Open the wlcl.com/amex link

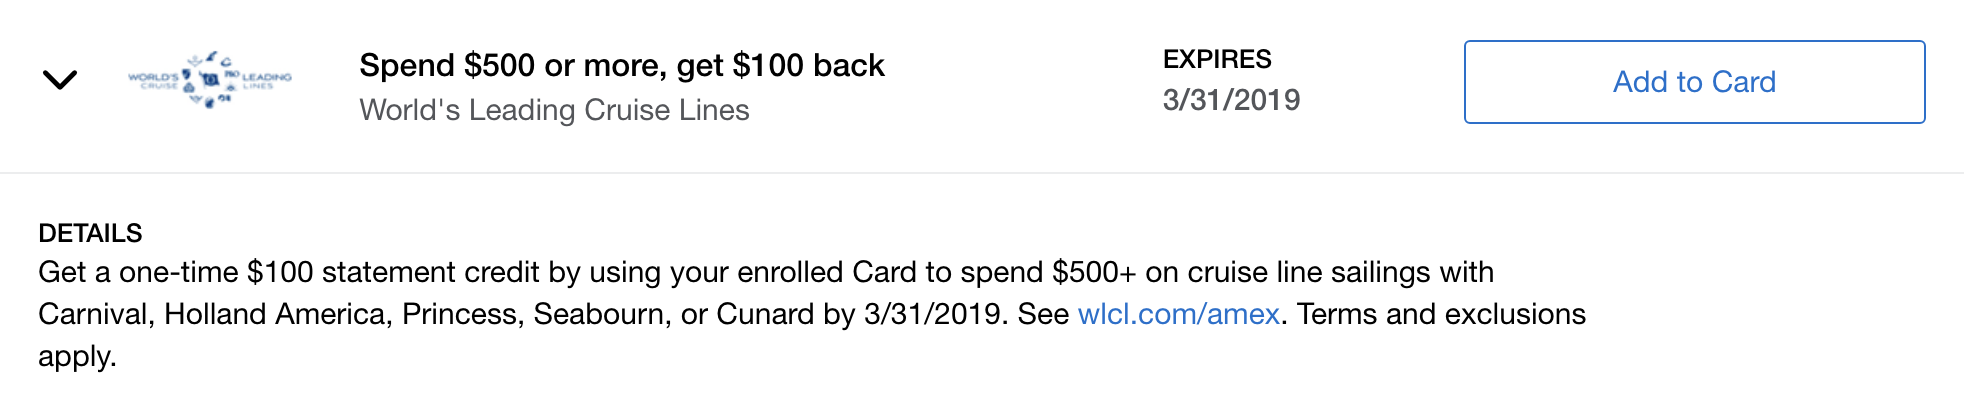1178,314
